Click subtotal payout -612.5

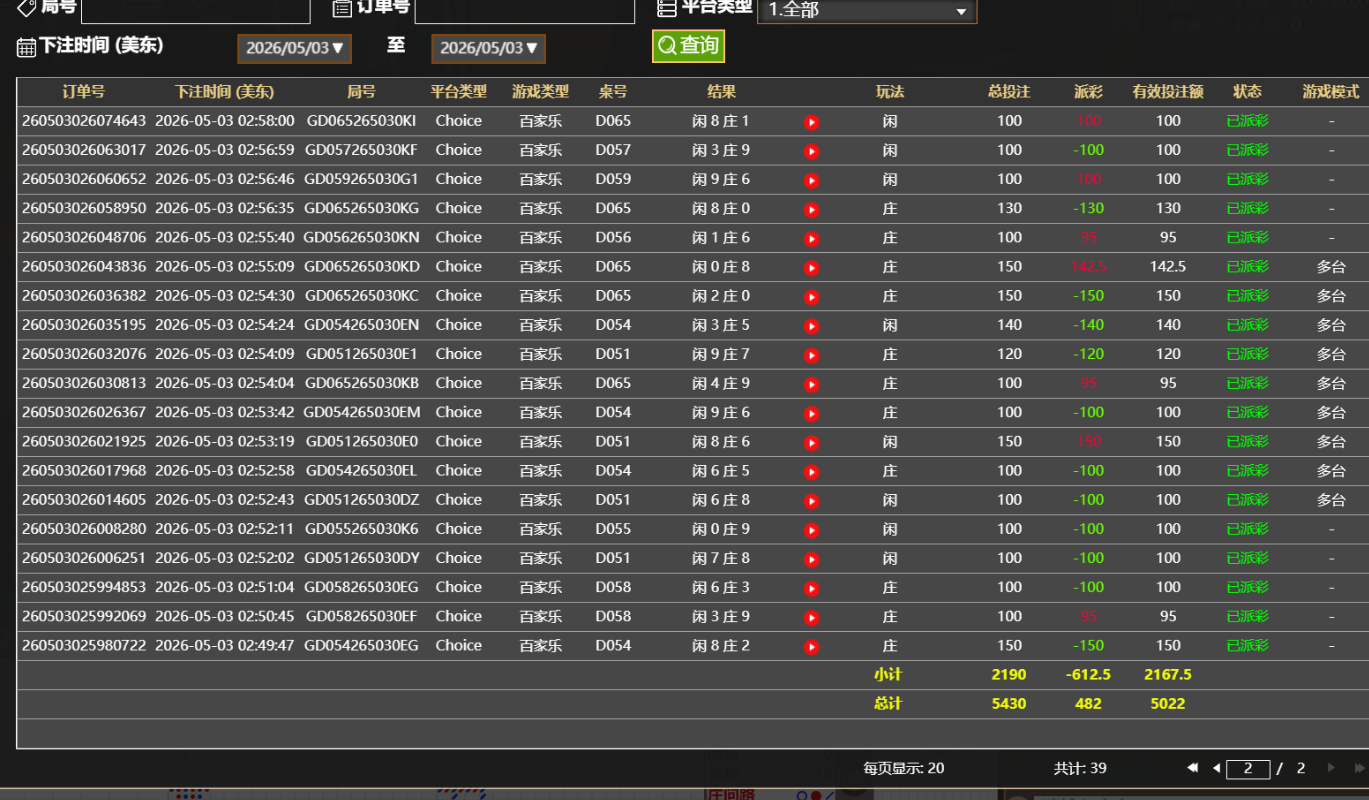click(x=1088, y=675)
